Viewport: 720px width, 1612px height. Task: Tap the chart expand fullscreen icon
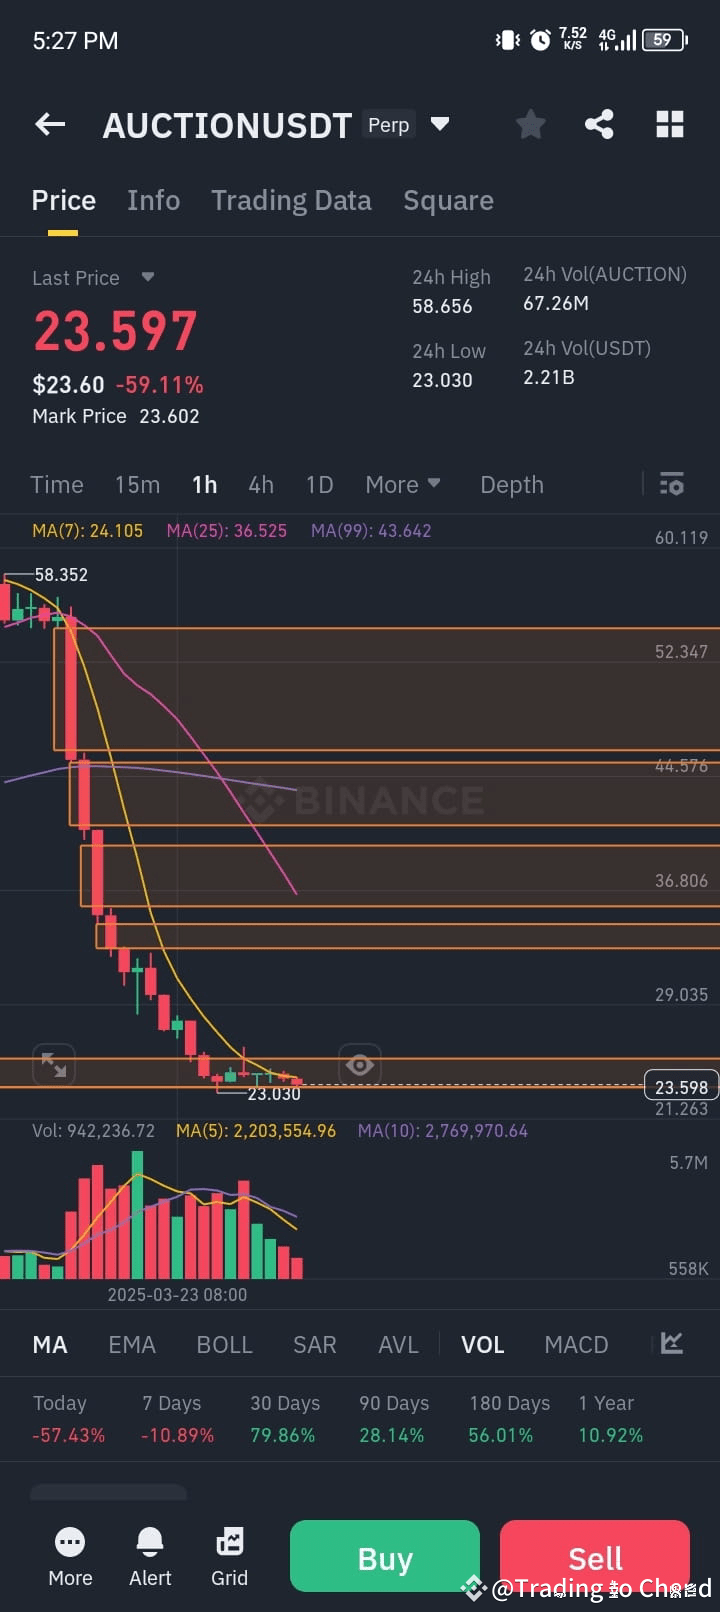(x=54, y=1065)
